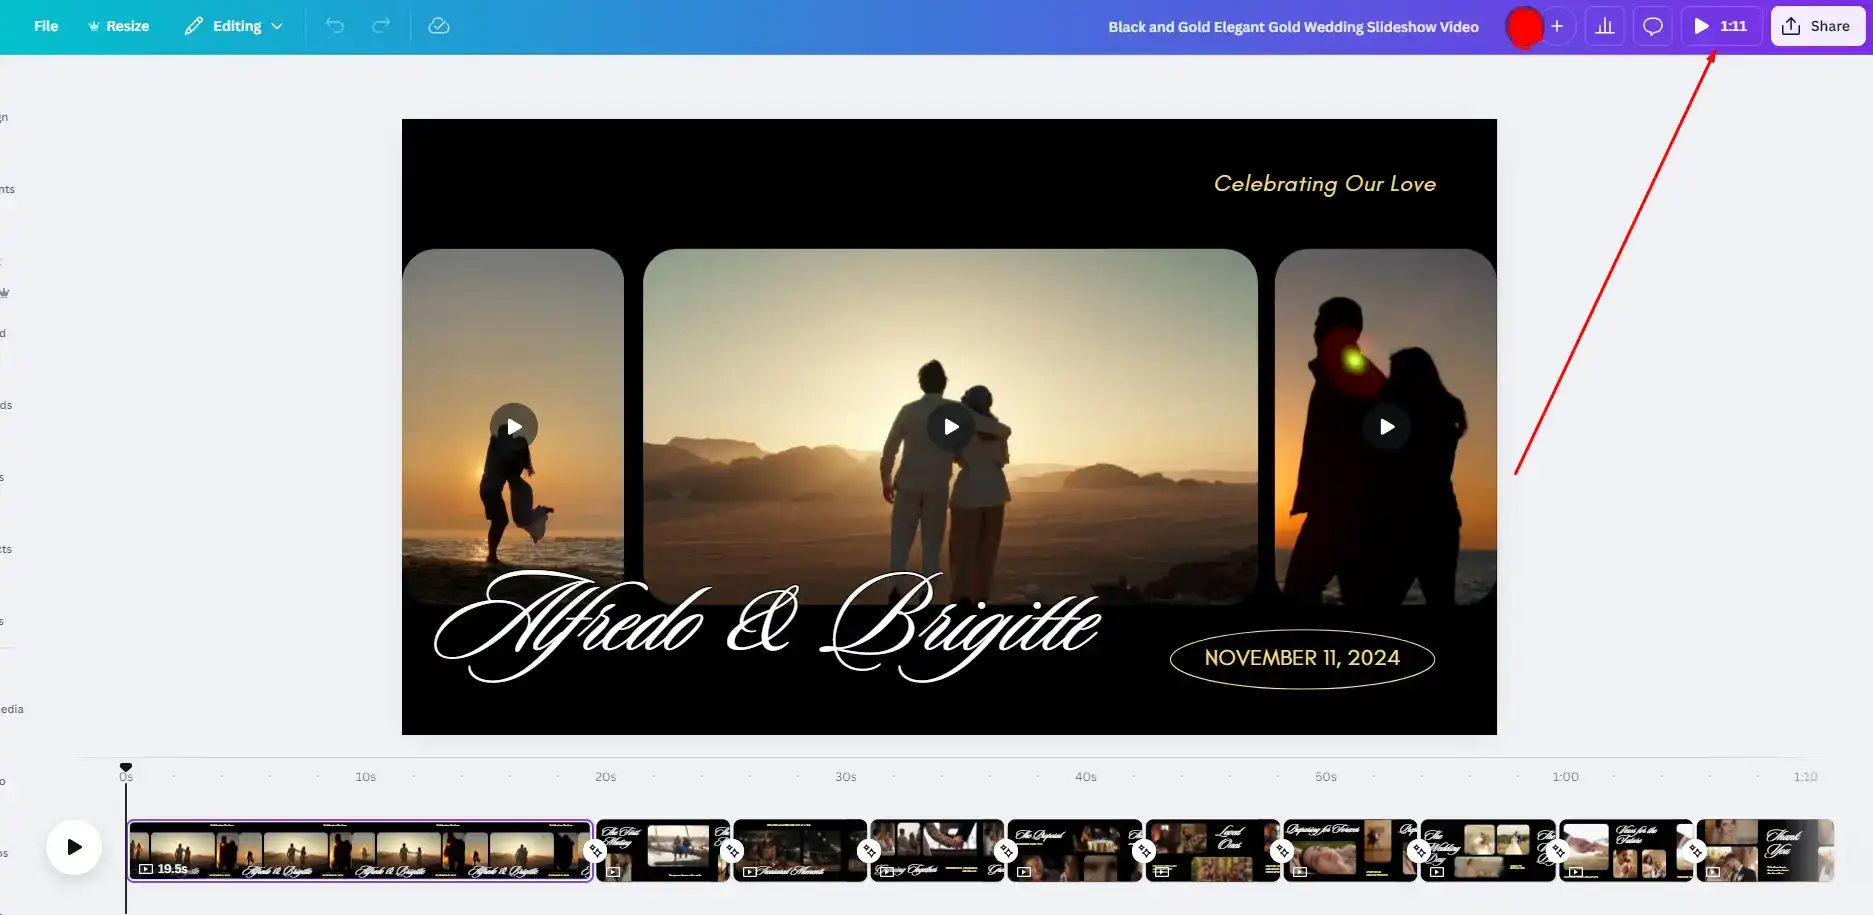Screen dimensions: 1873x915
Task: Select the 'Thank You' final clip
Action: [1765, 851]
